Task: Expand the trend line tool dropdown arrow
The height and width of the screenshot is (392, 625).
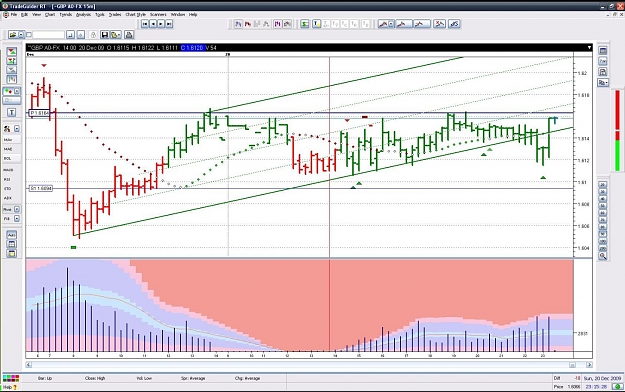Action: point(391,24)
